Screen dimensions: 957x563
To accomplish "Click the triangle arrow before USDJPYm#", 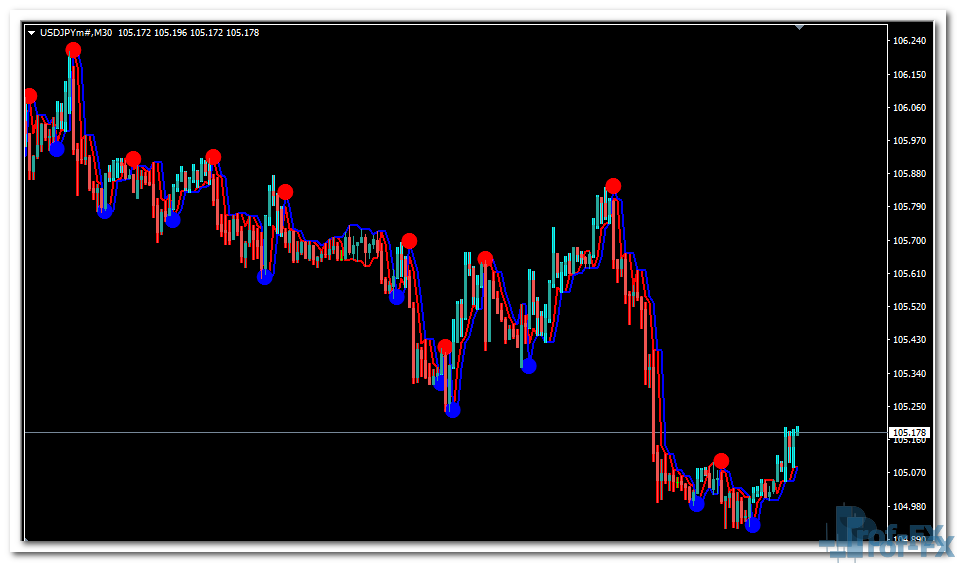I will [x=31, y=33].
